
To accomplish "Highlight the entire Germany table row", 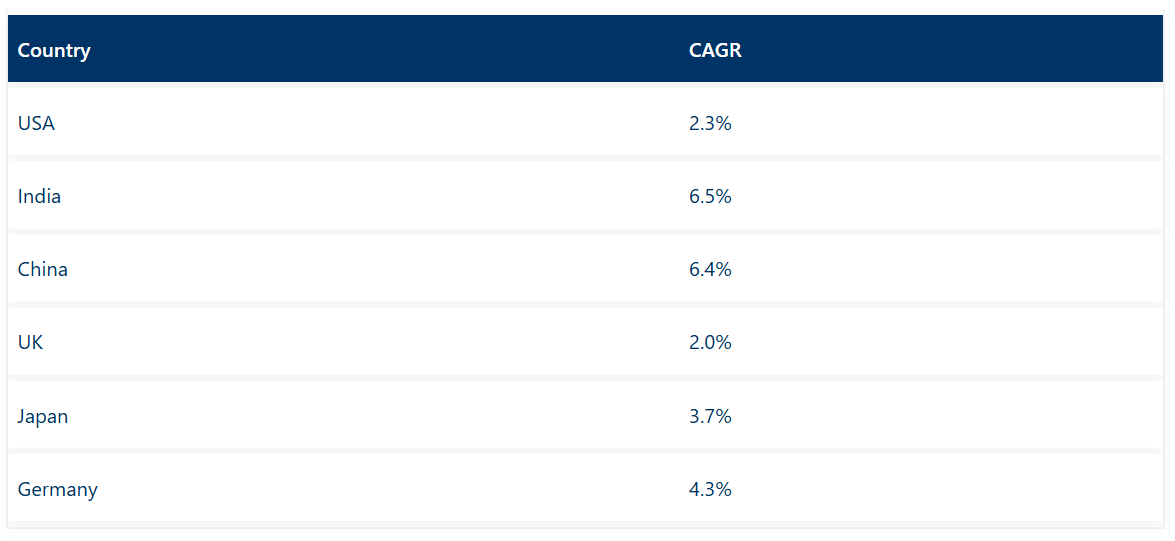I will 400,490.
